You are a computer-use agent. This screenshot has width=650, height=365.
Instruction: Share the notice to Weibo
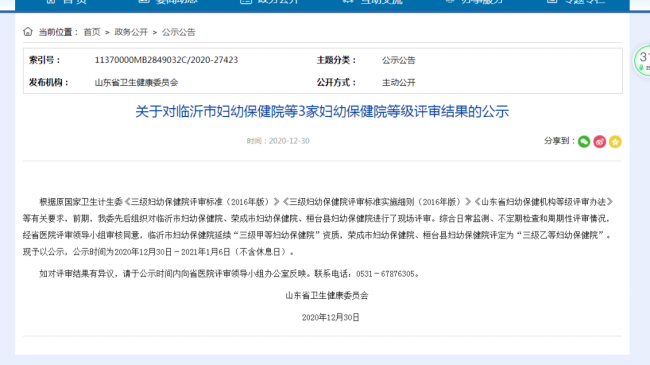599,142
